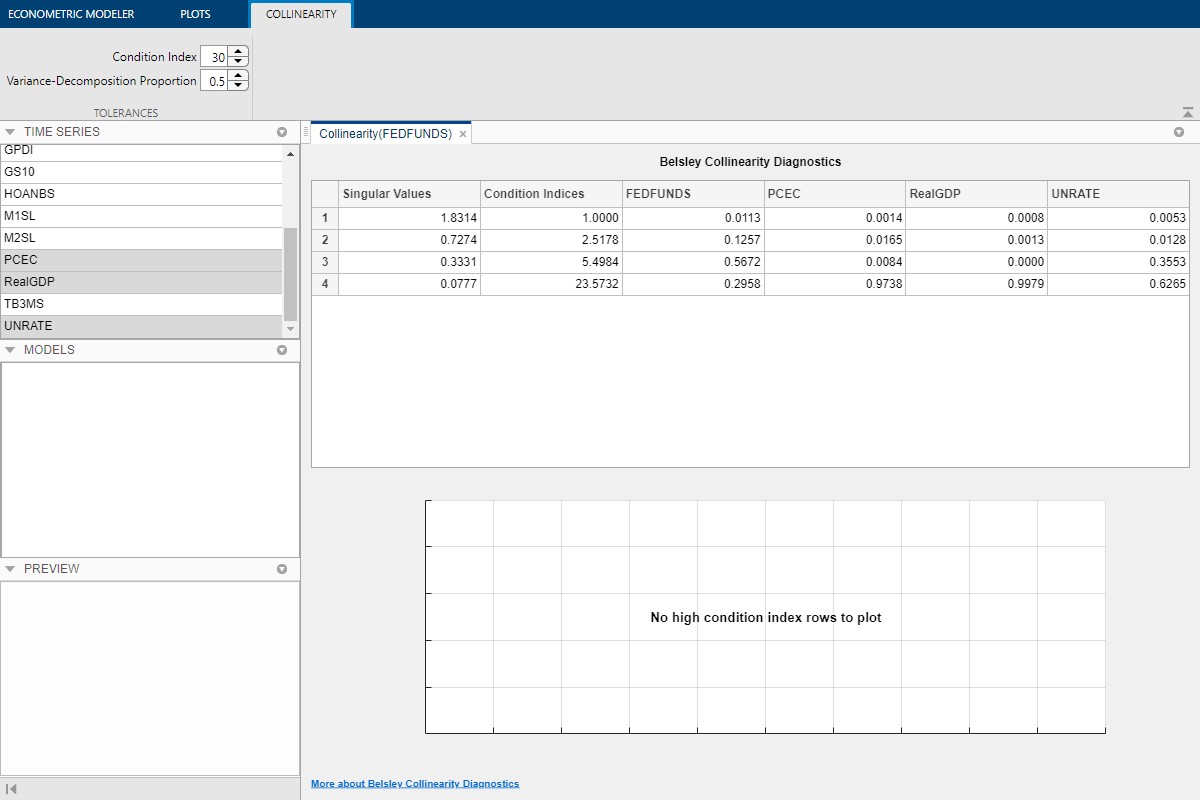1200x800 pixels.
Task: Select the TB3MS time series
Action: point(140,304)
